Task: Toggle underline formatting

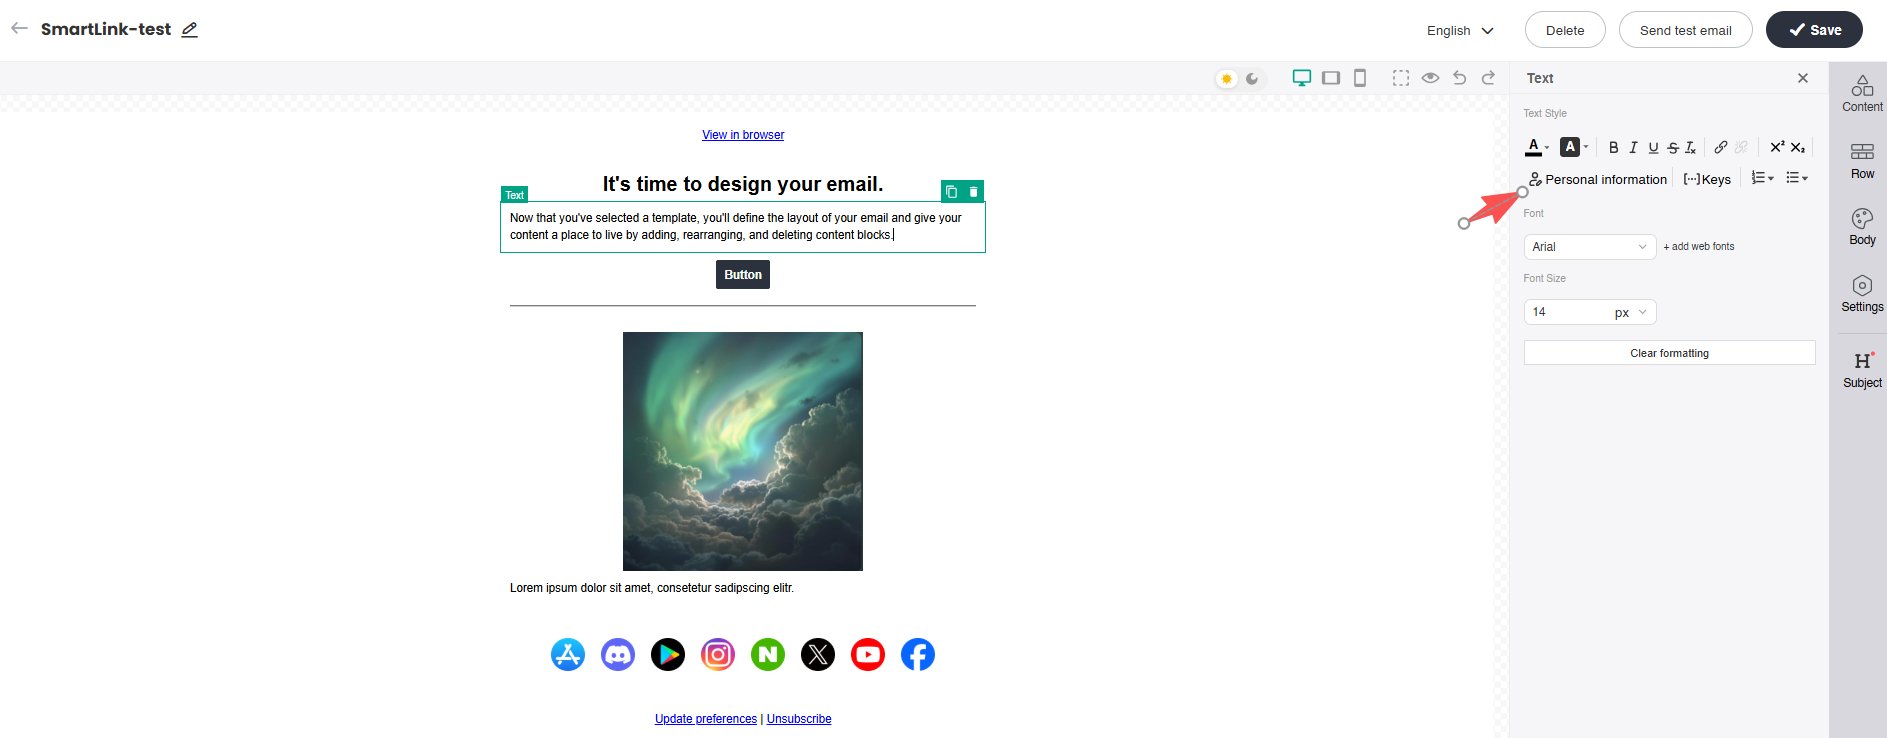Action: (x=1653, y=147)
